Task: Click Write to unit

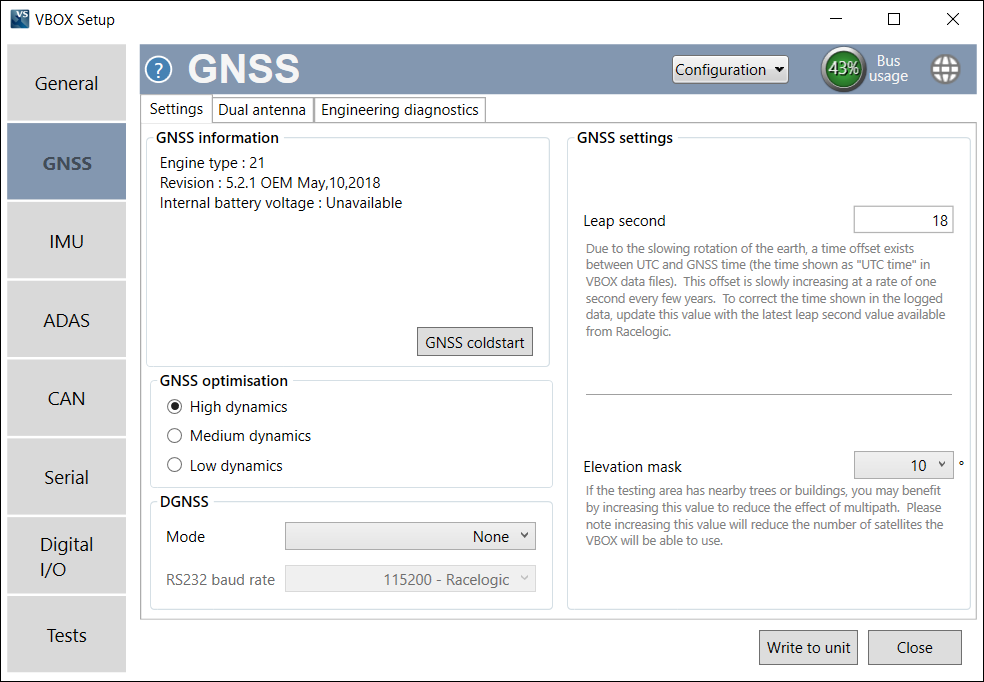Action: pos(808,647)
